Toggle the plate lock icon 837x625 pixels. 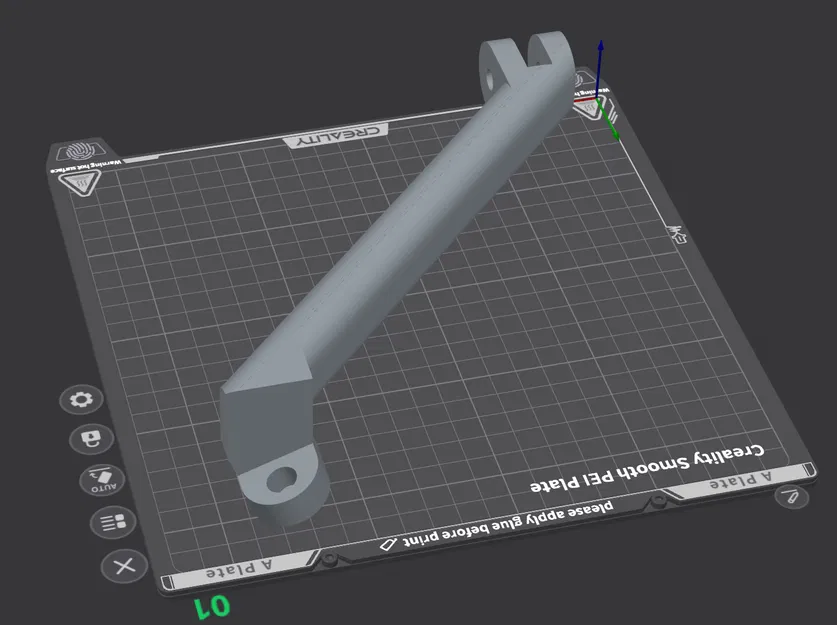point(91,439)
